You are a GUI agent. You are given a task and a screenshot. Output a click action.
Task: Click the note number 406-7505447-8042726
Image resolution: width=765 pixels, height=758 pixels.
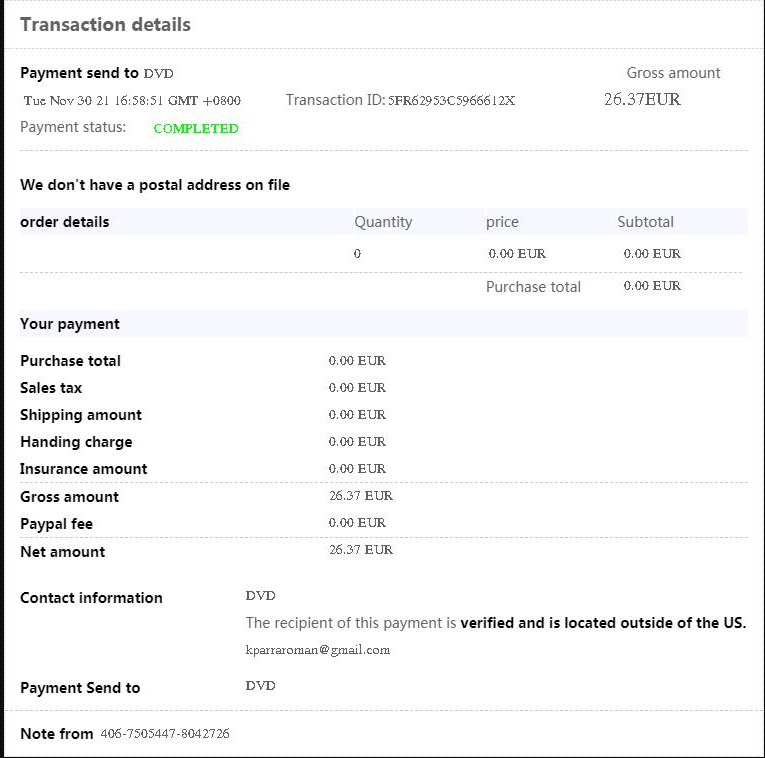165,734
